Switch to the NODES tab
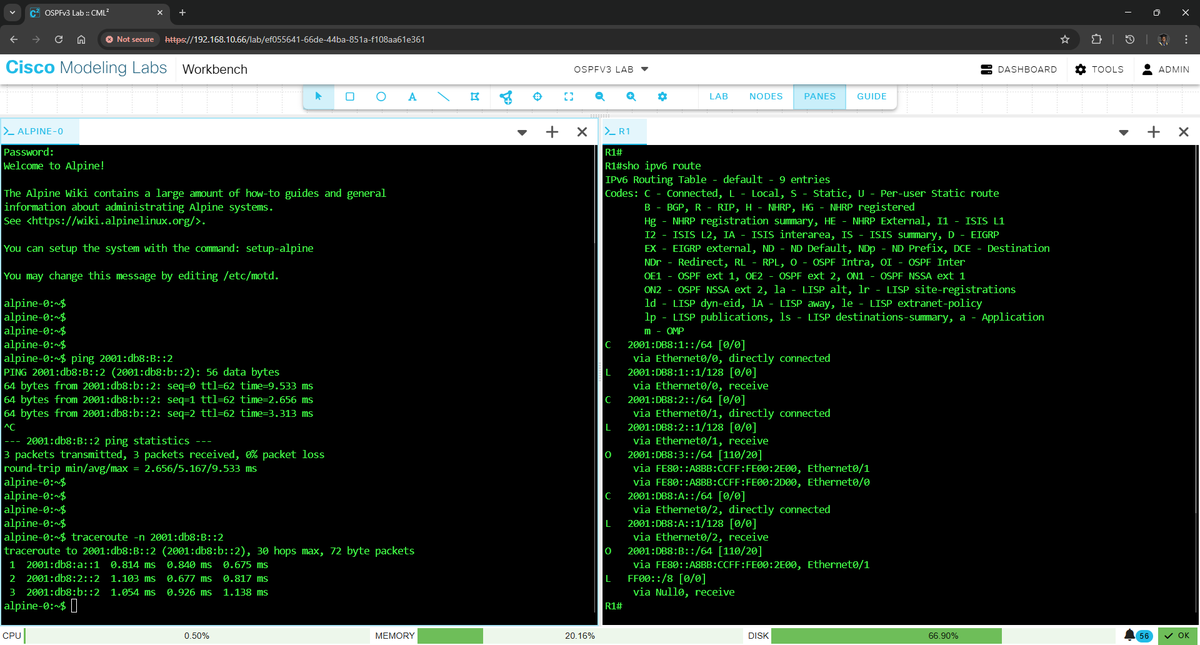The image size is (1200, 645). pyautogui.click(x=766, y=96)
